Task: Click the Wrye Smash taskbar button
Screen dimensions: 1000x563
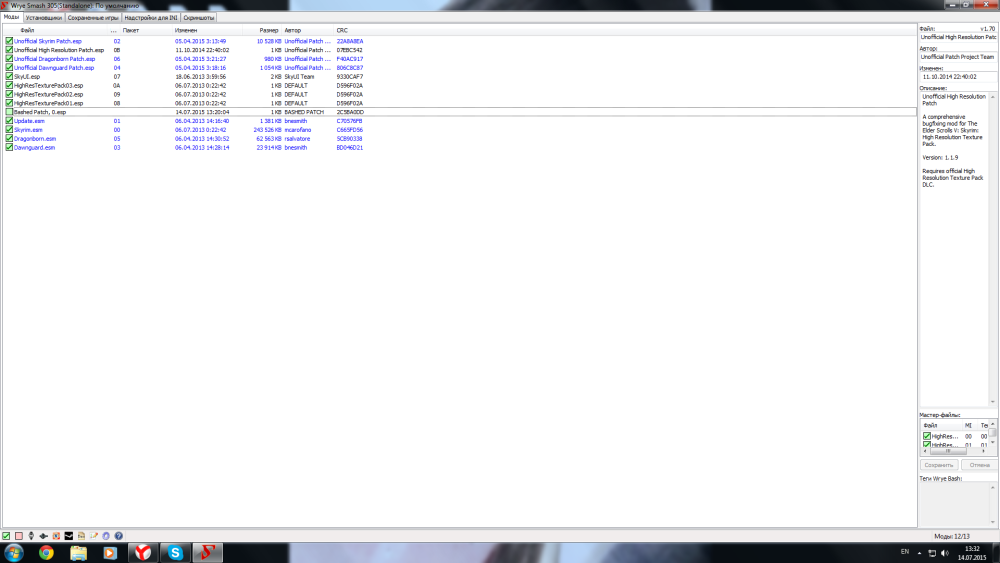Action: (207, 553)
